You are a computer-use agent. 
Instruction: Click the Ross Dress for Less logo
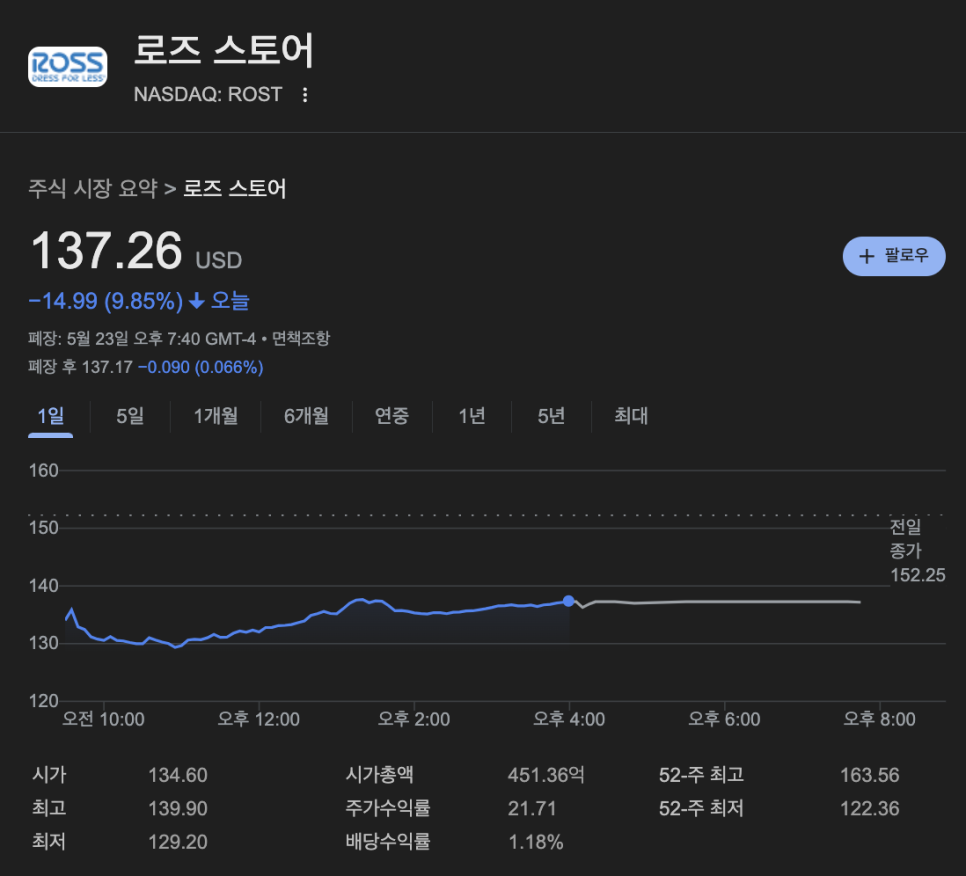click(68, 67)
